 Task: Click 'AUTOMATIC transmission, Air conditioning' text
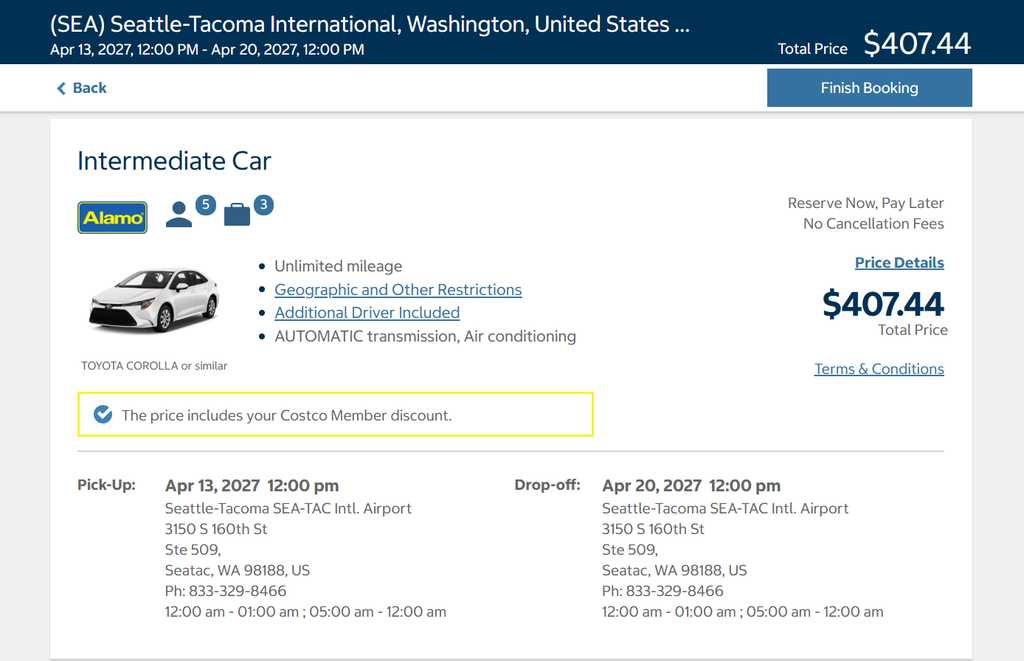click(x=425, y=336)
